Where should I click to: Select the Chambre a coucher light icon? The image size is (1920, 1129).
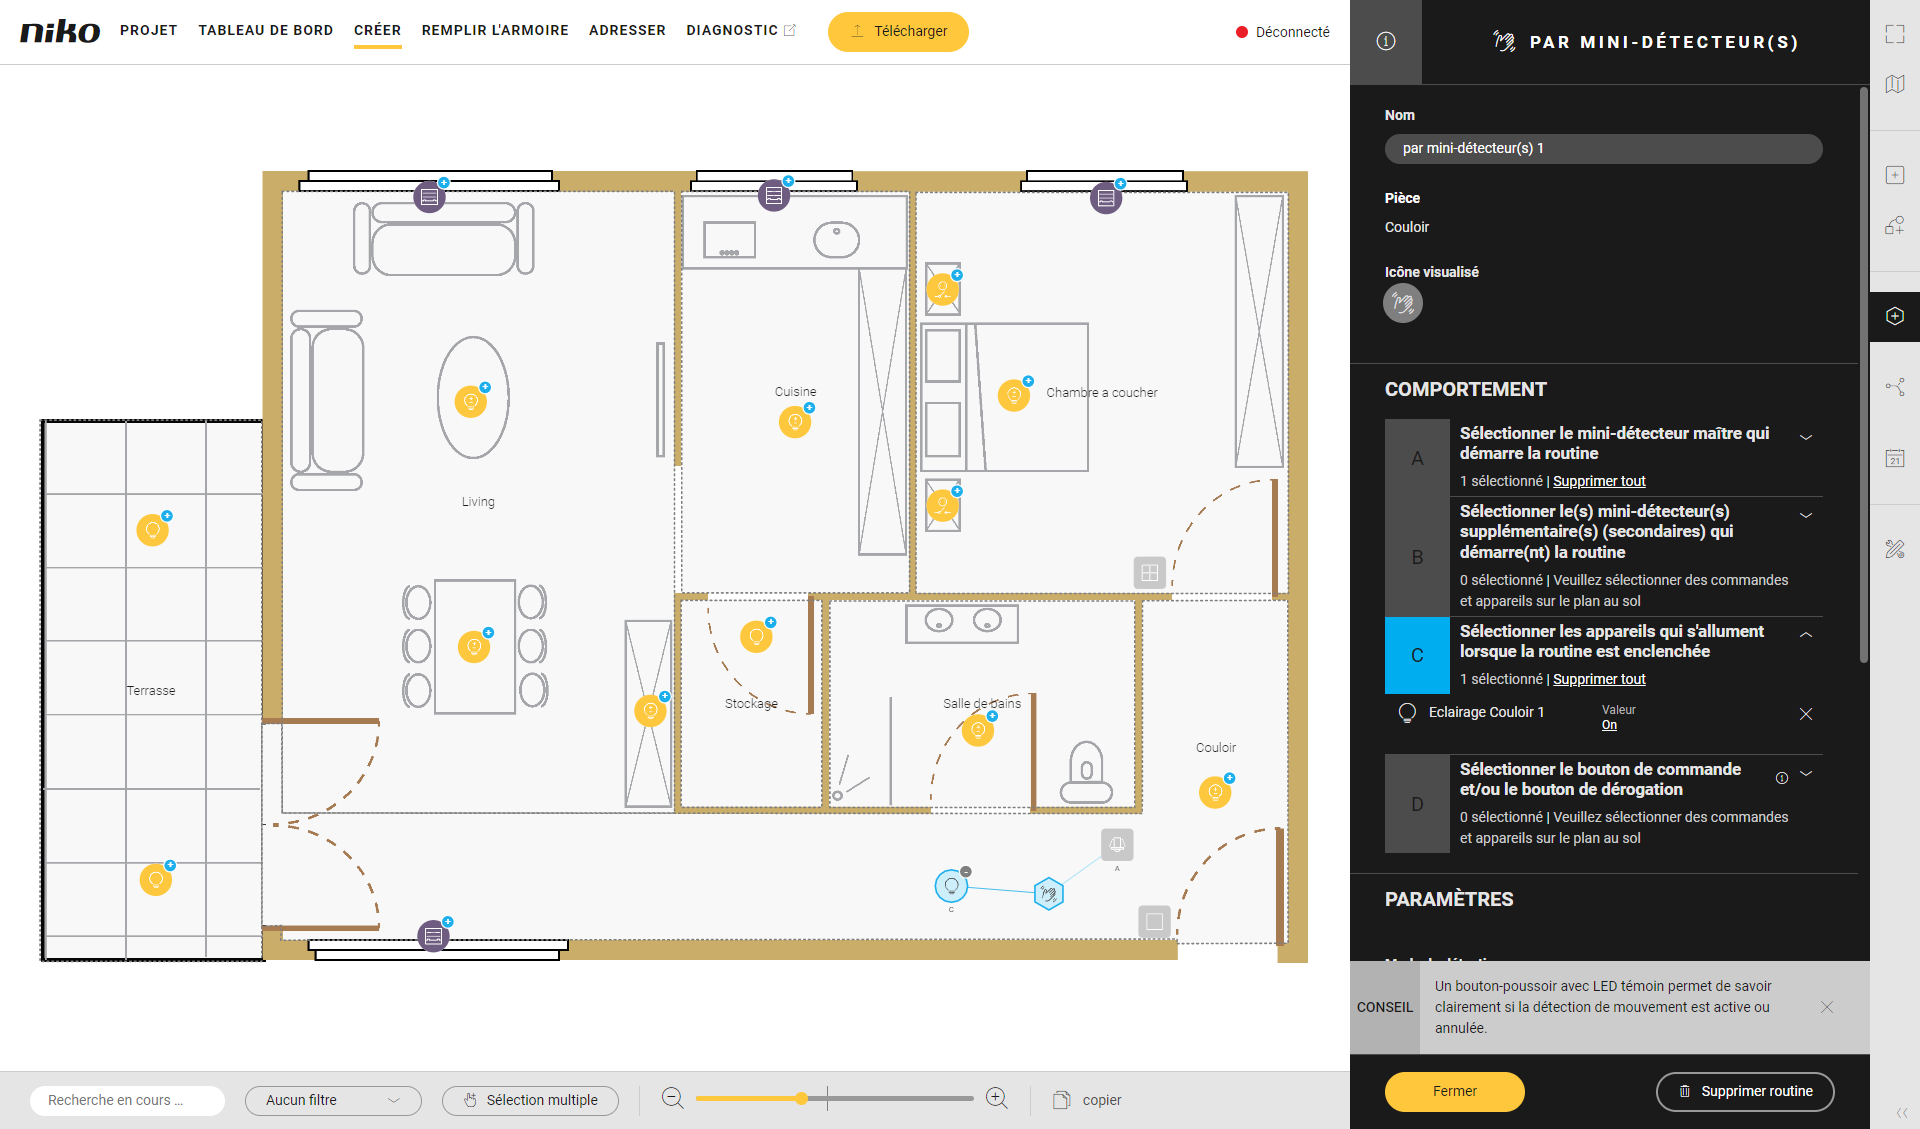click(1014, 395)
